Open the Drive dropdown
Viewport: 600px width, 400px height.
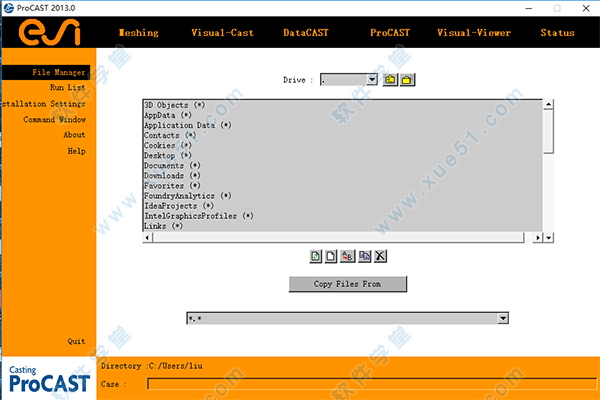[x=372, y=80]
